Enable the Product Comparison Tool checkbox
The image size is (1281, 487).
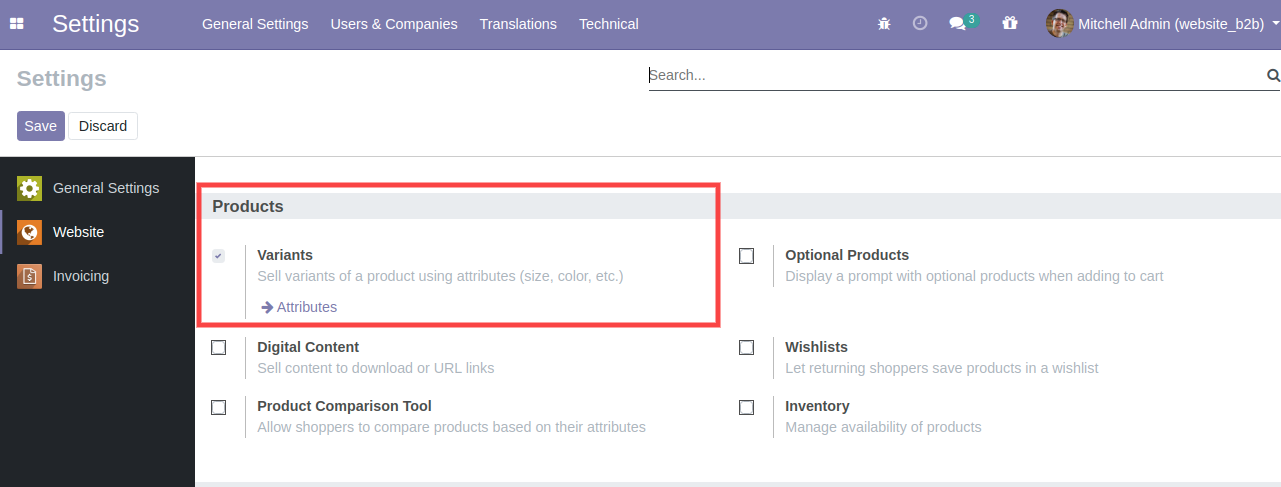(218, 407)
